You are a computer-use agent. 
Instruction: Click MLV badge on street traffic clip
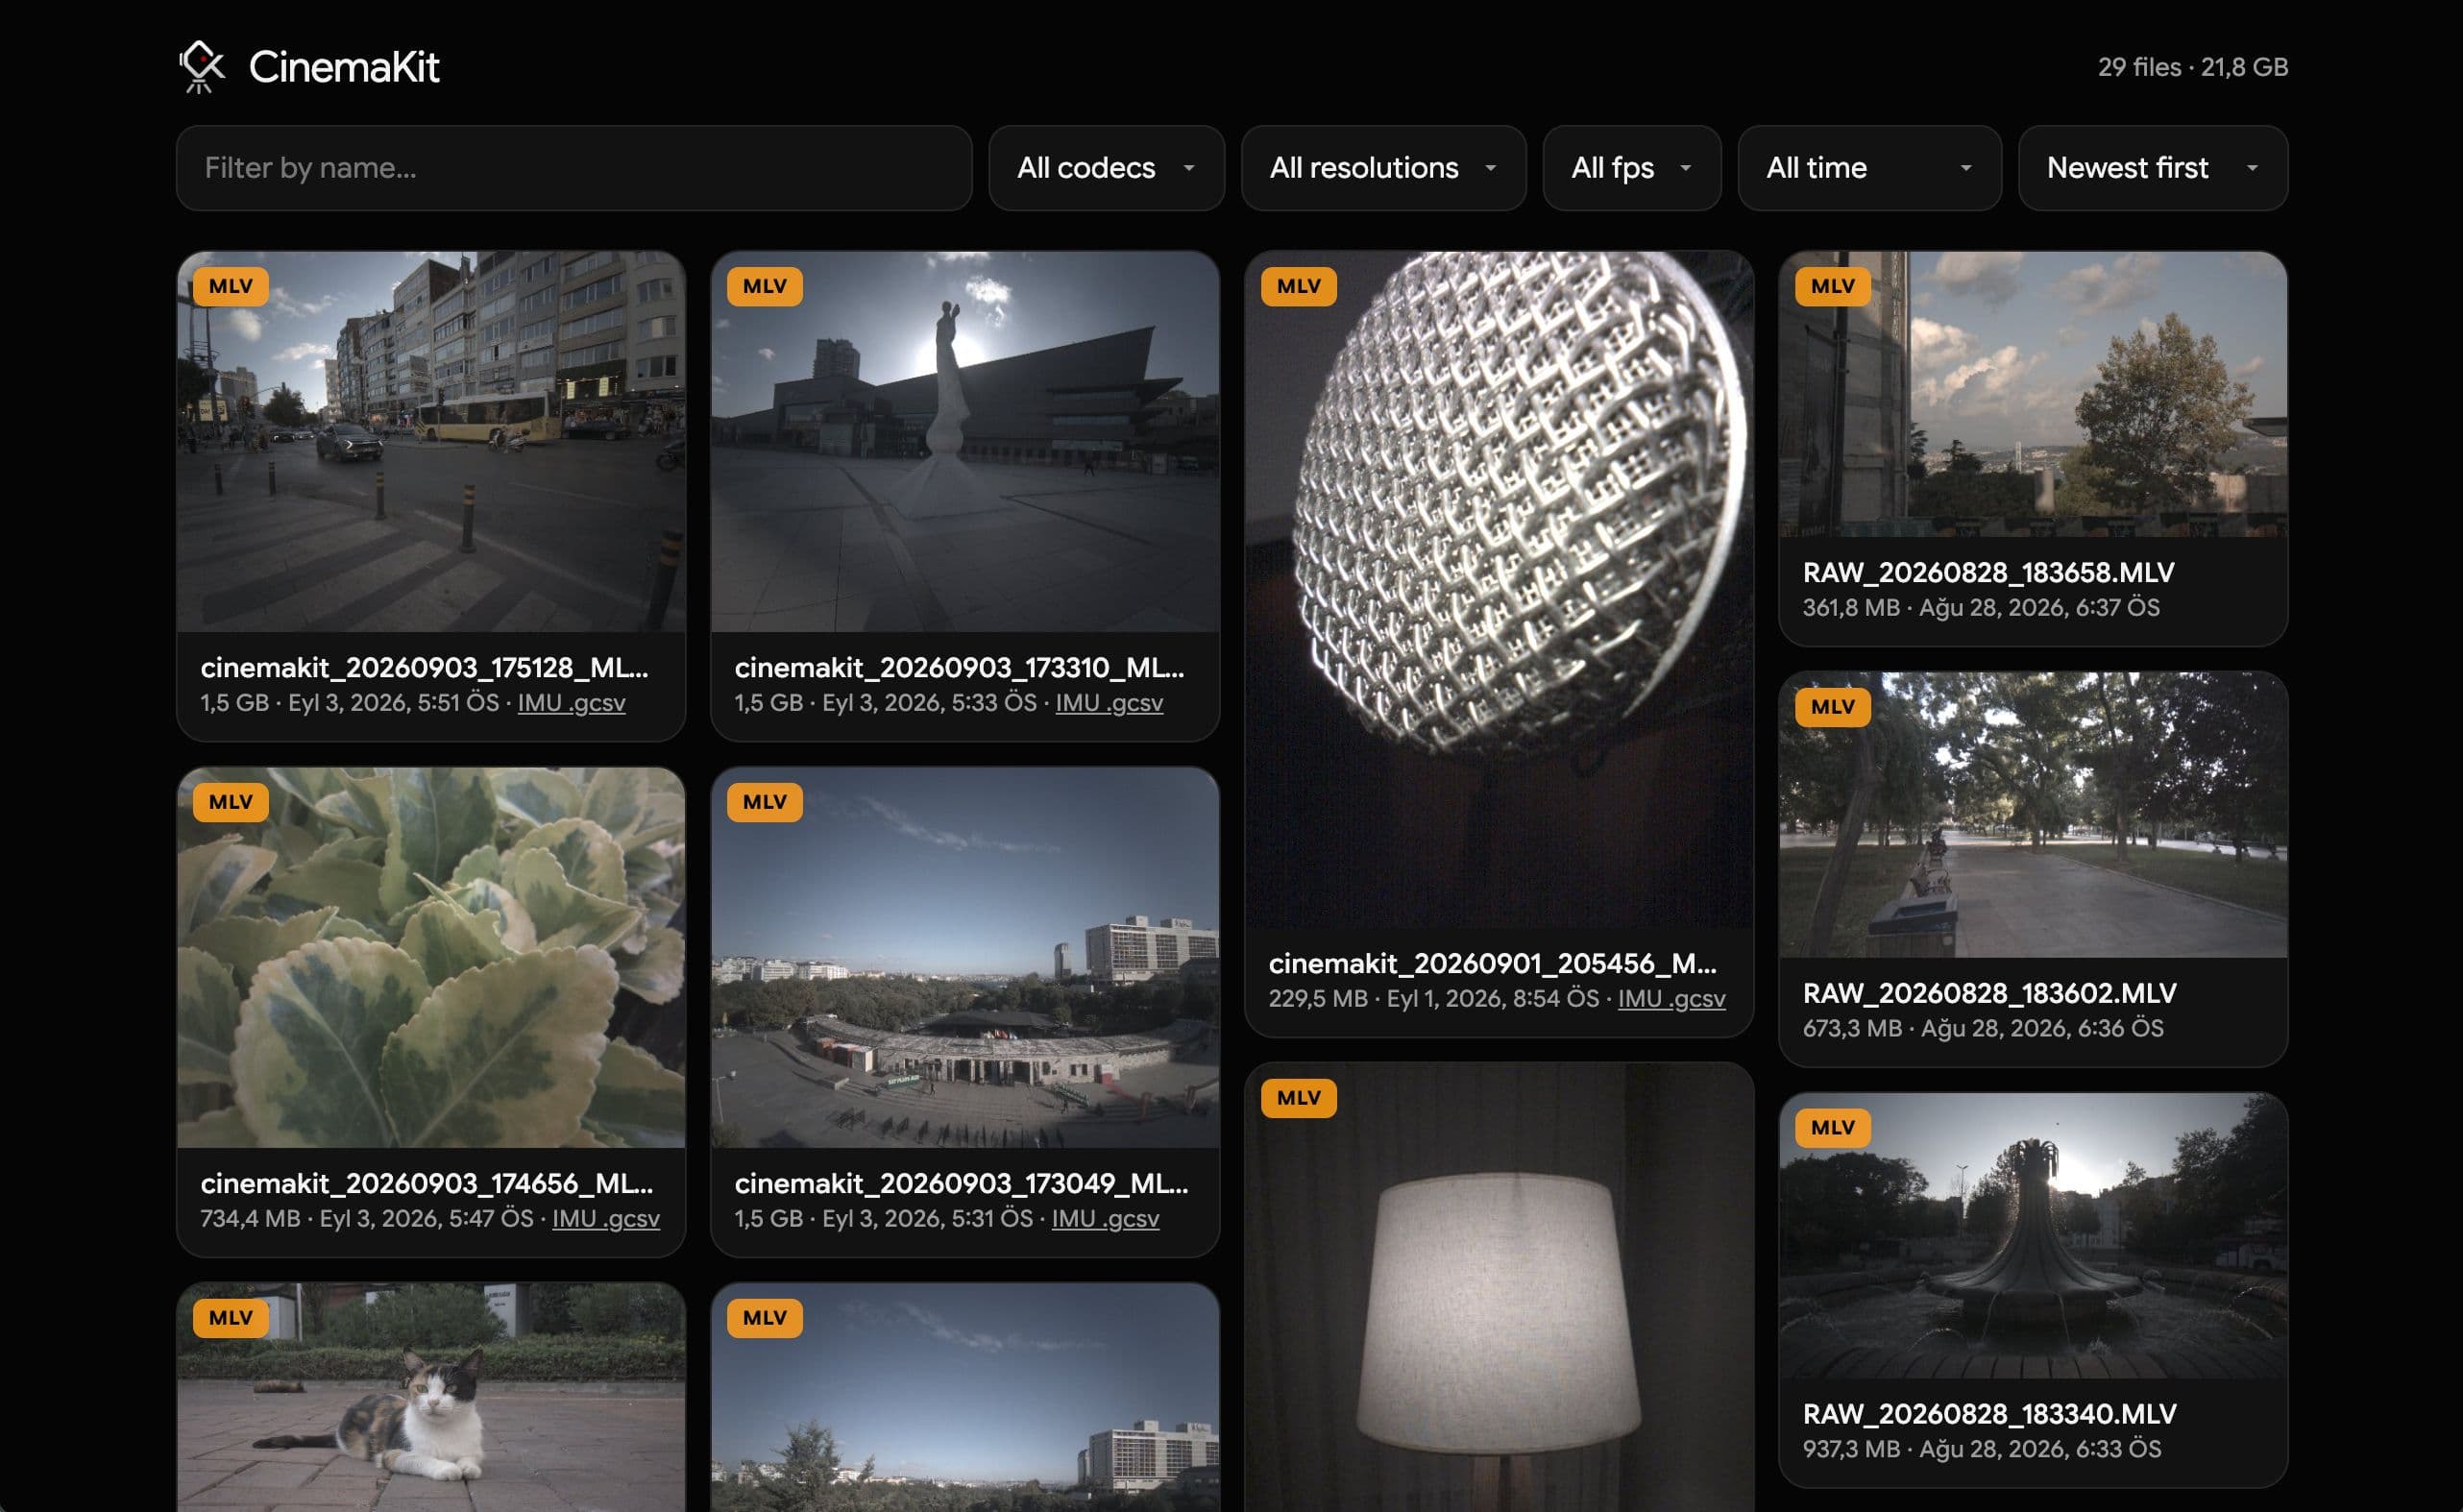[231, 287]
